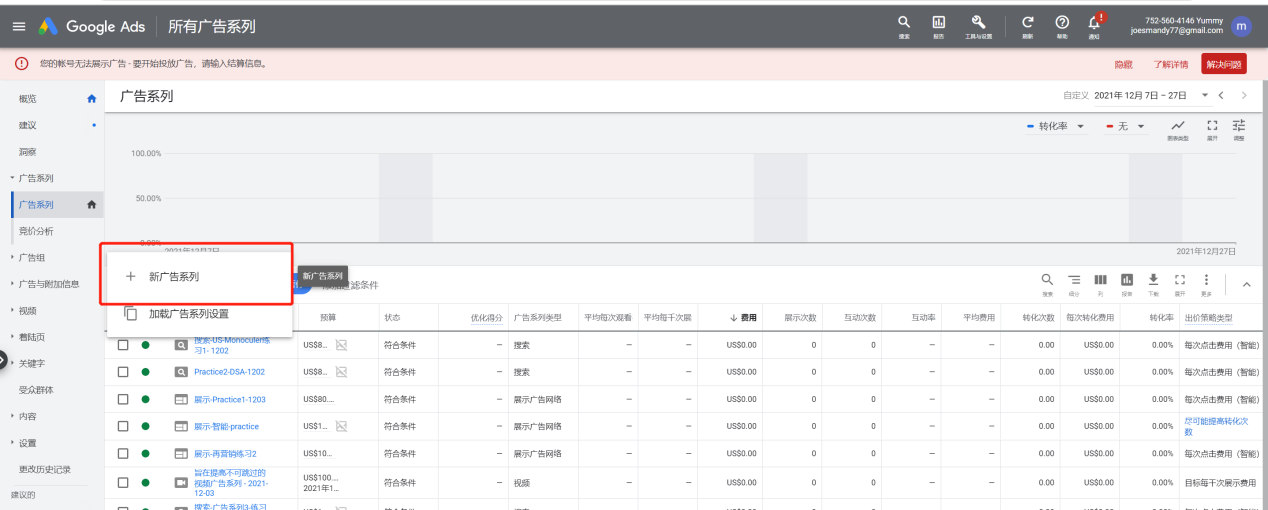1268x510 pixels.
Task: Click the warning alert icon in banner
Action: pos(21,63)
